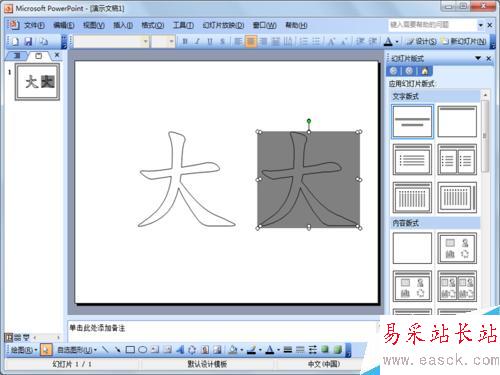The image size is (500, 375).
Task: Select the Line drawing tool
Action: click(x=105, y=350)
